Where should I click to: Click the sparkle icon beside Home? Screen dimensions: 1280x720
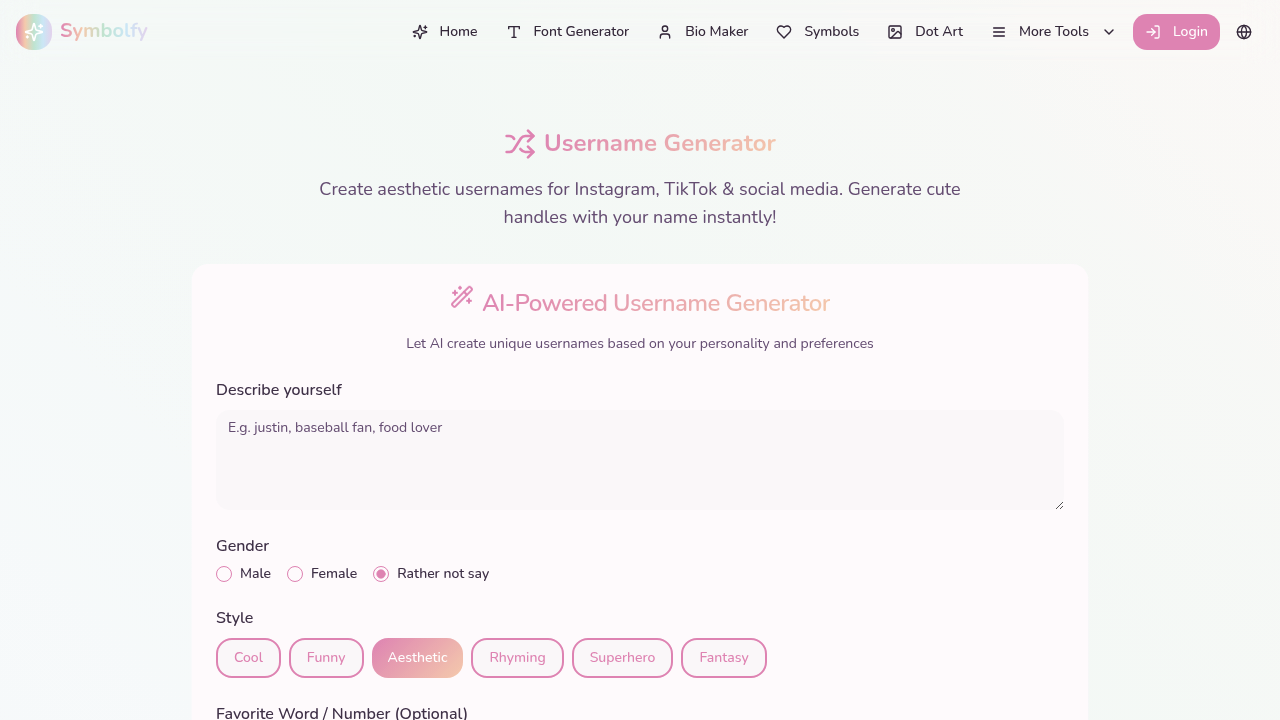(x=419, y=31)
